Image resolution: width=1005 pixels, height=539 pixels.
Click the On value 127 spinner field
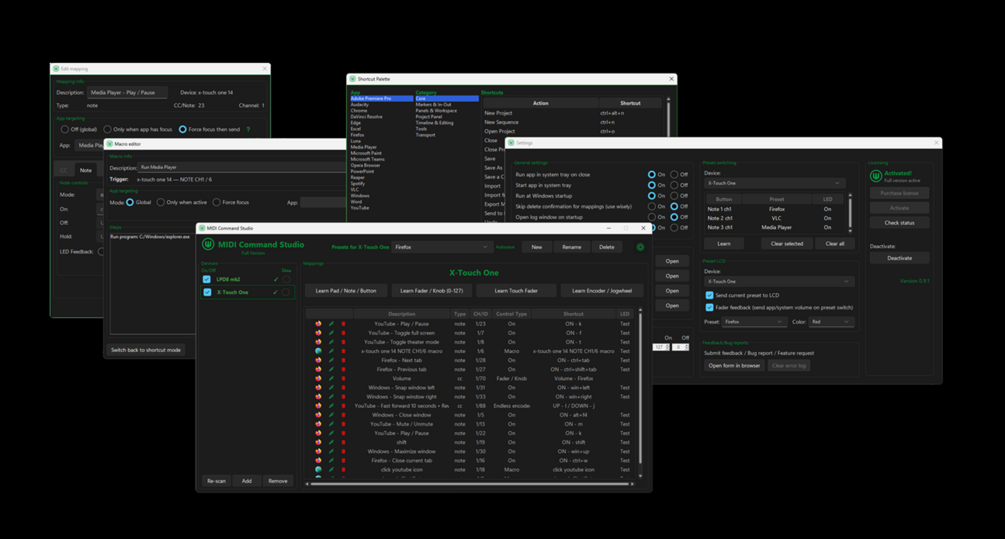[661, 347]
